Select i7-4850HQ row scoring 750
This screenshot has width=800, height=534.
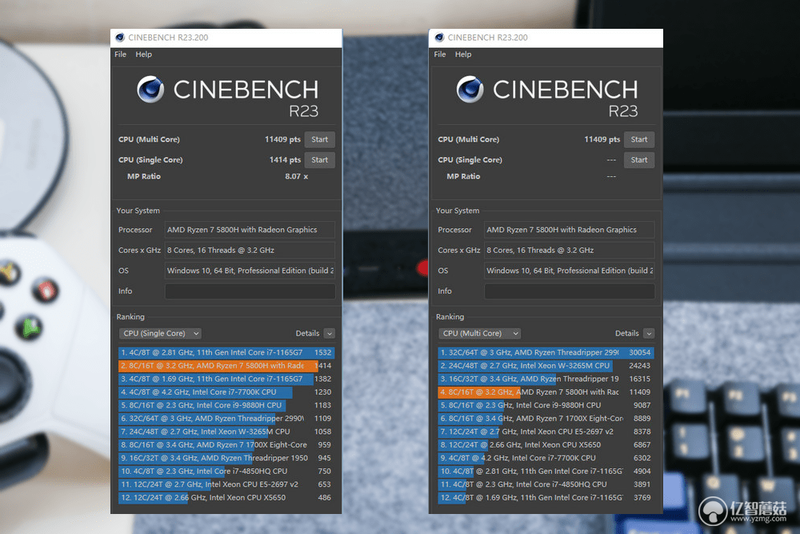[226, 471]
